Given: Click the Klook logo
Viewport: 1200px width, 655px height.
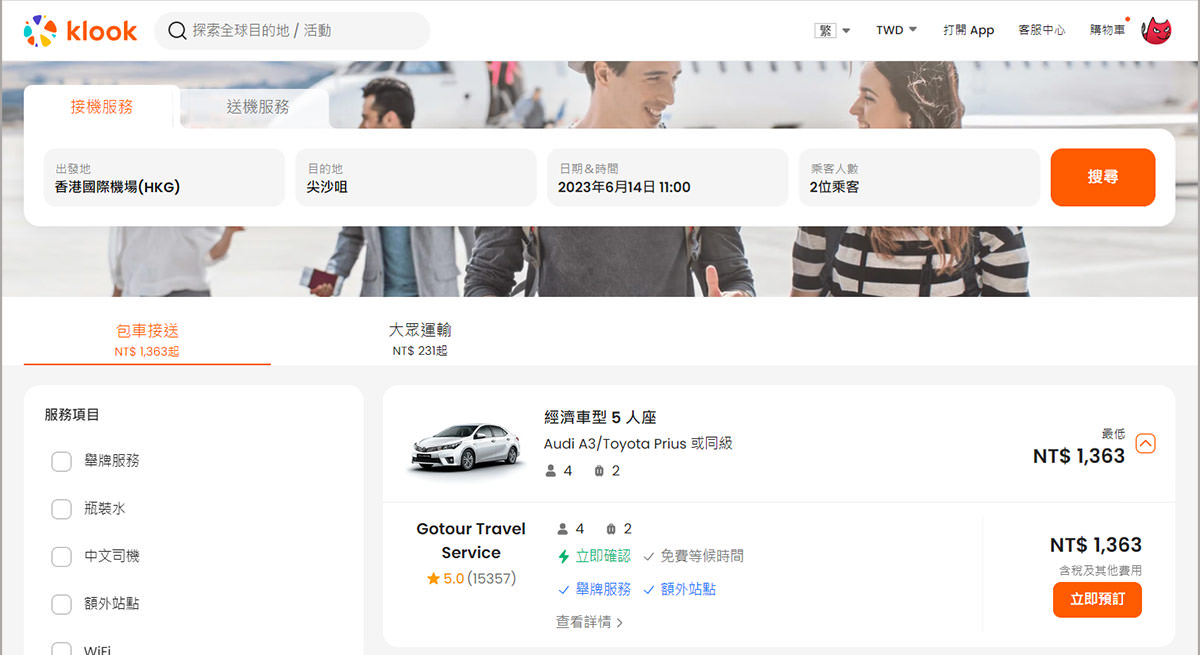Looking at the screenshot, I should coord(80,31).
